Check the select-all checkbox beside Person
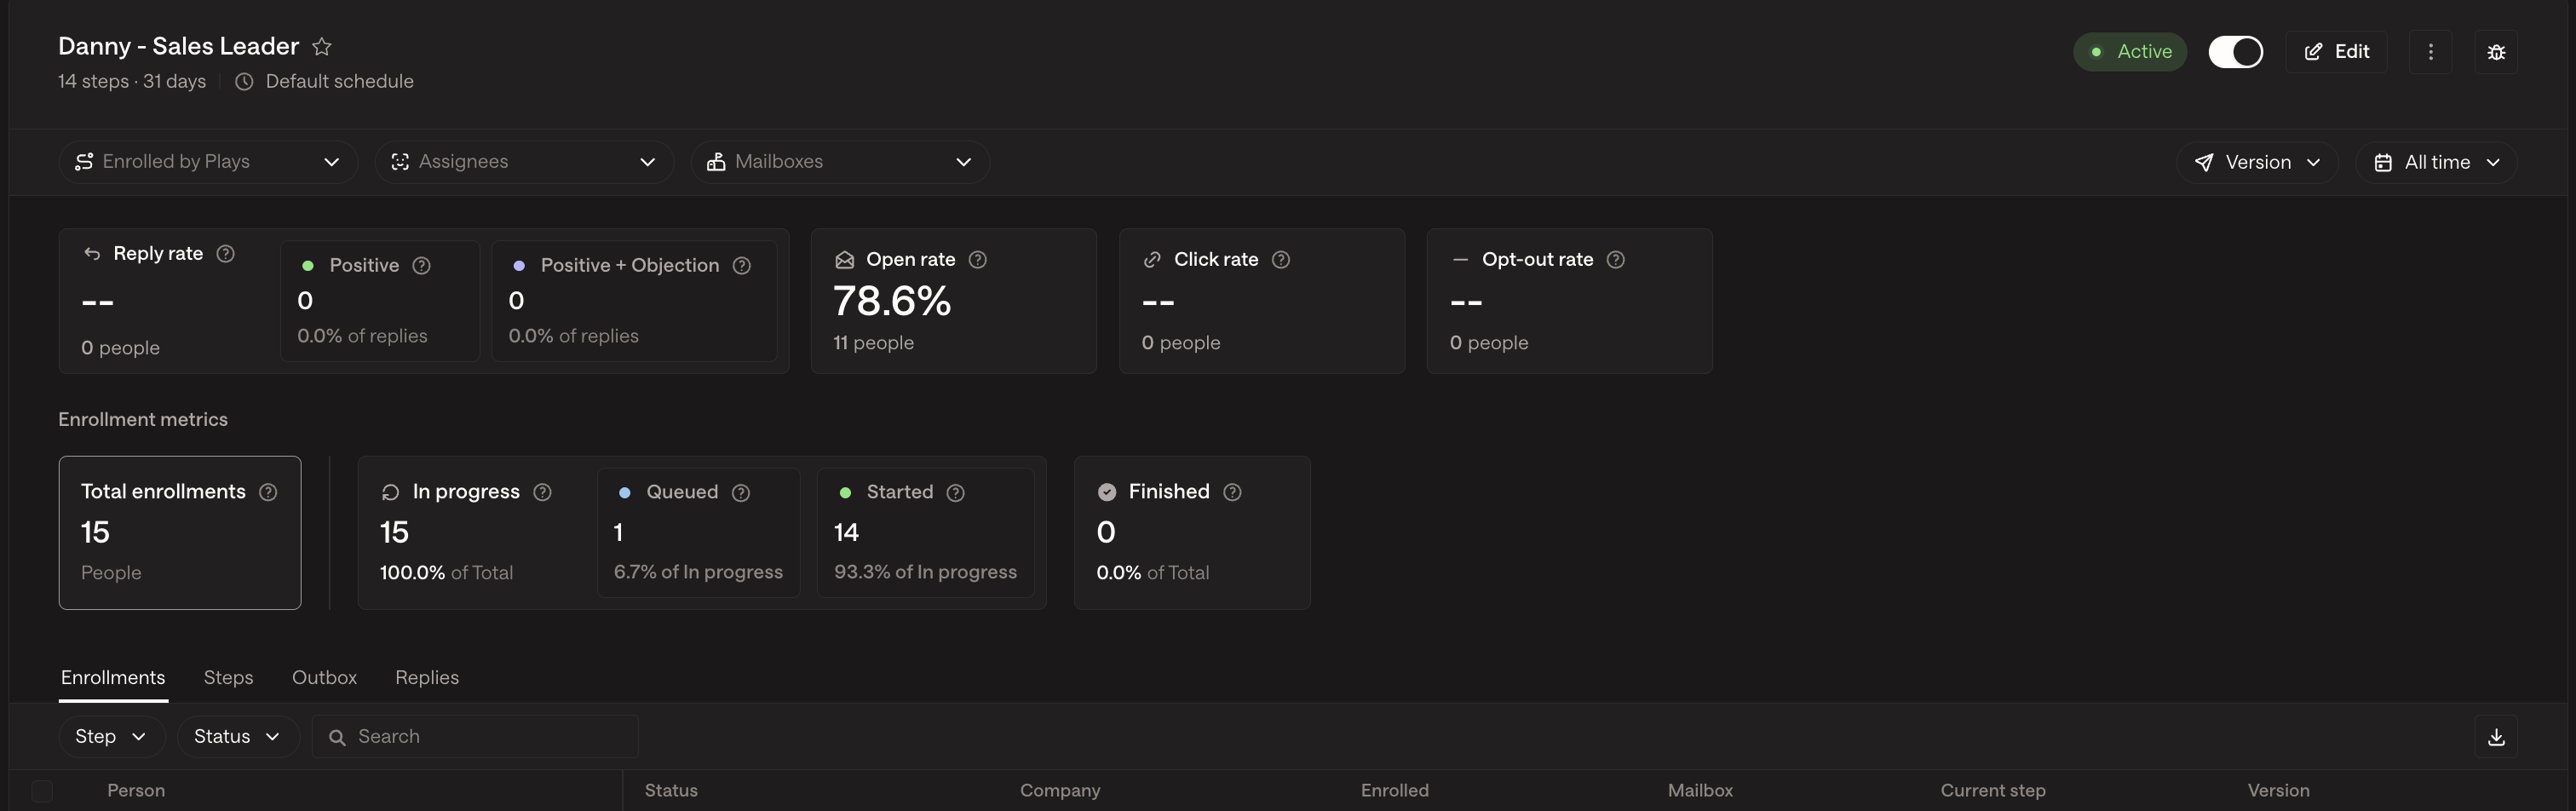2576x811 pixels. pyautogui.click(x=42, y=791)
